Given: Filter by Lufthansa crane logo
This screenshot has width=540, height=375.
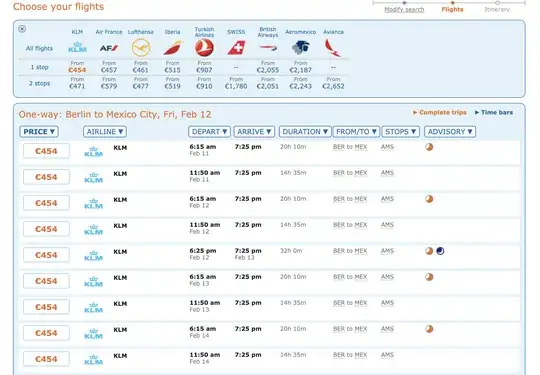Looking at the screenshot, I should pyautogui.click(x=141, y=48).
